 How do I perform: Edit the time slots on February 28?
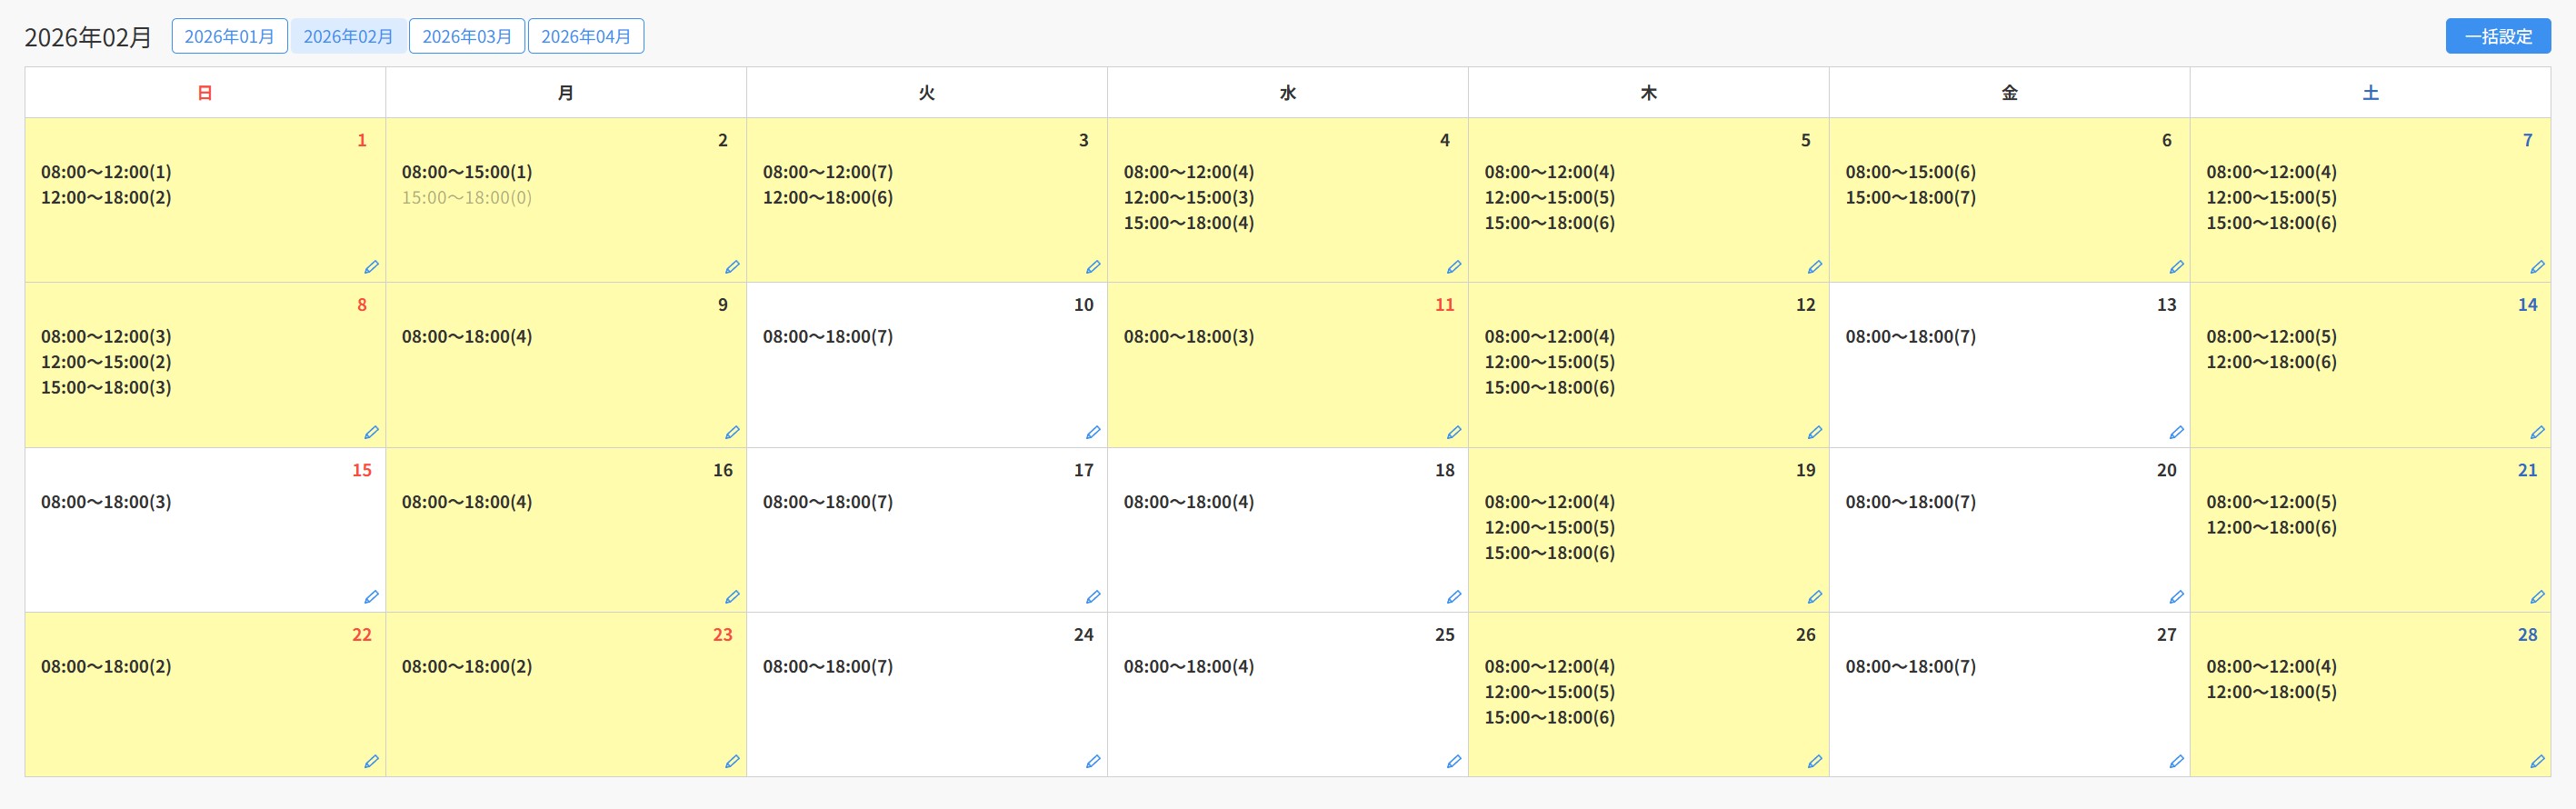pyautogui.click(x=2536, y=761)
